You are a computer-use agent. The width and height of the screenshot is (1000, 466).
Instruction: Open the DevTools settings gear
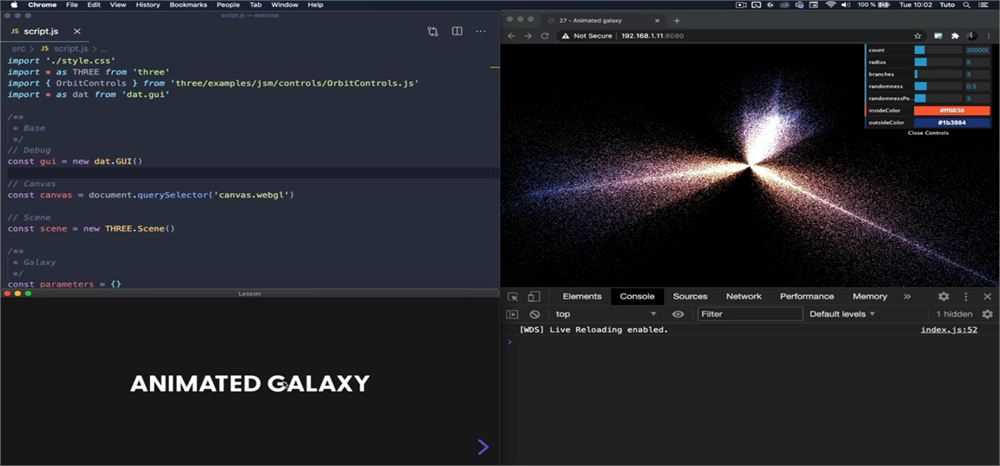[944, 296]
